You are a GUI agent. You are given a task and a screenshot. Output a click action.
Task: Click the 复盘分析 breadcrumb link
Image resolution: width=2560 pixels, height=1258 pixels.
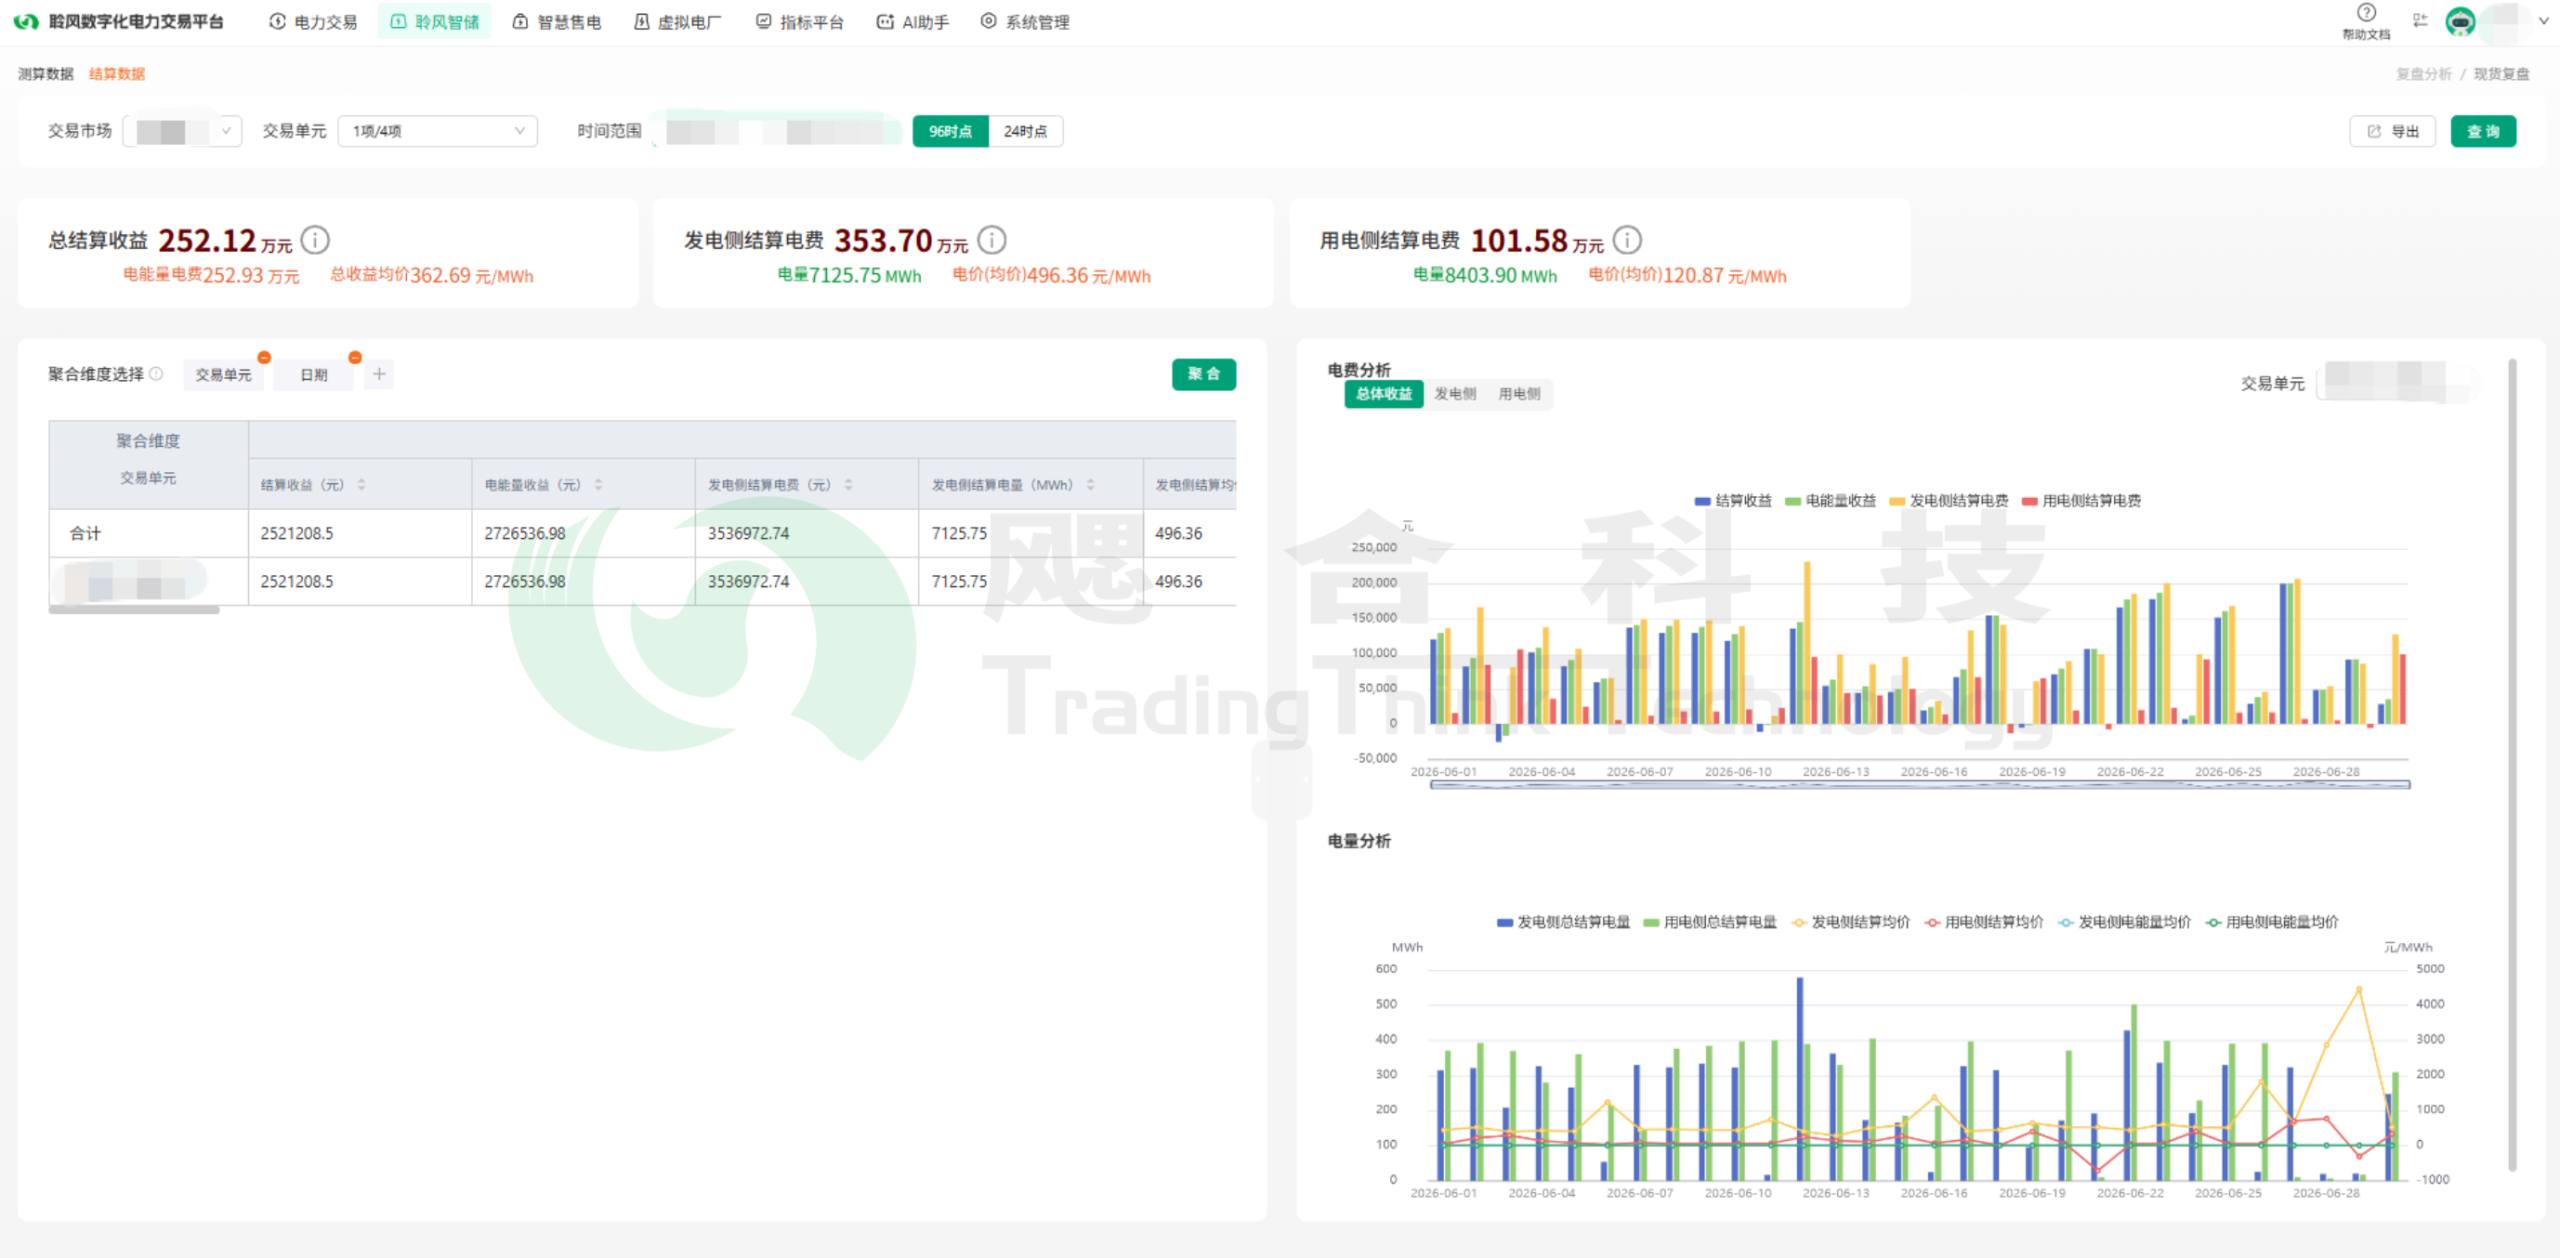(2424, 74)
